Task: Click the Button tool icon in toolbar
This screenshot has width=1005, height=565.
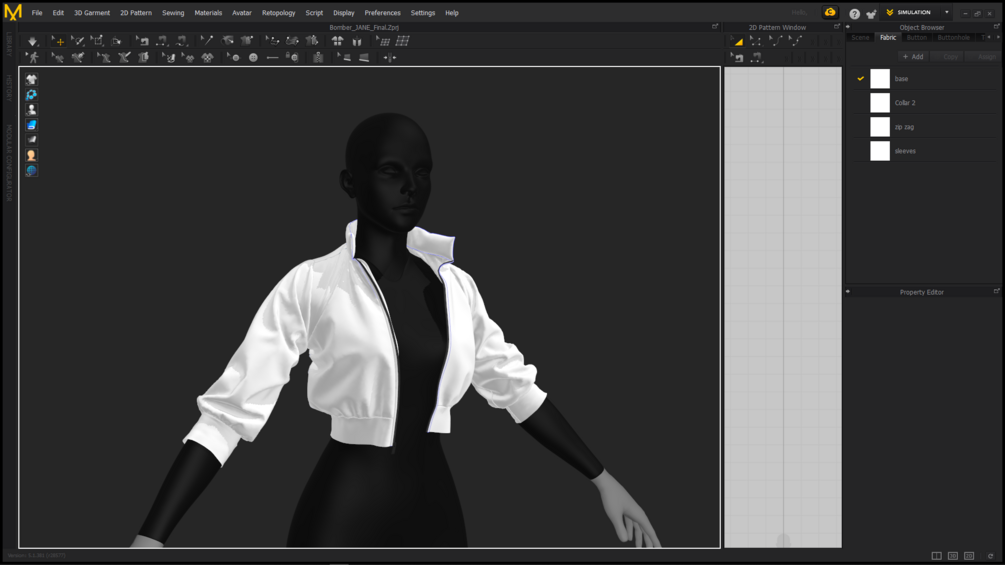Action: pos(253,58)
